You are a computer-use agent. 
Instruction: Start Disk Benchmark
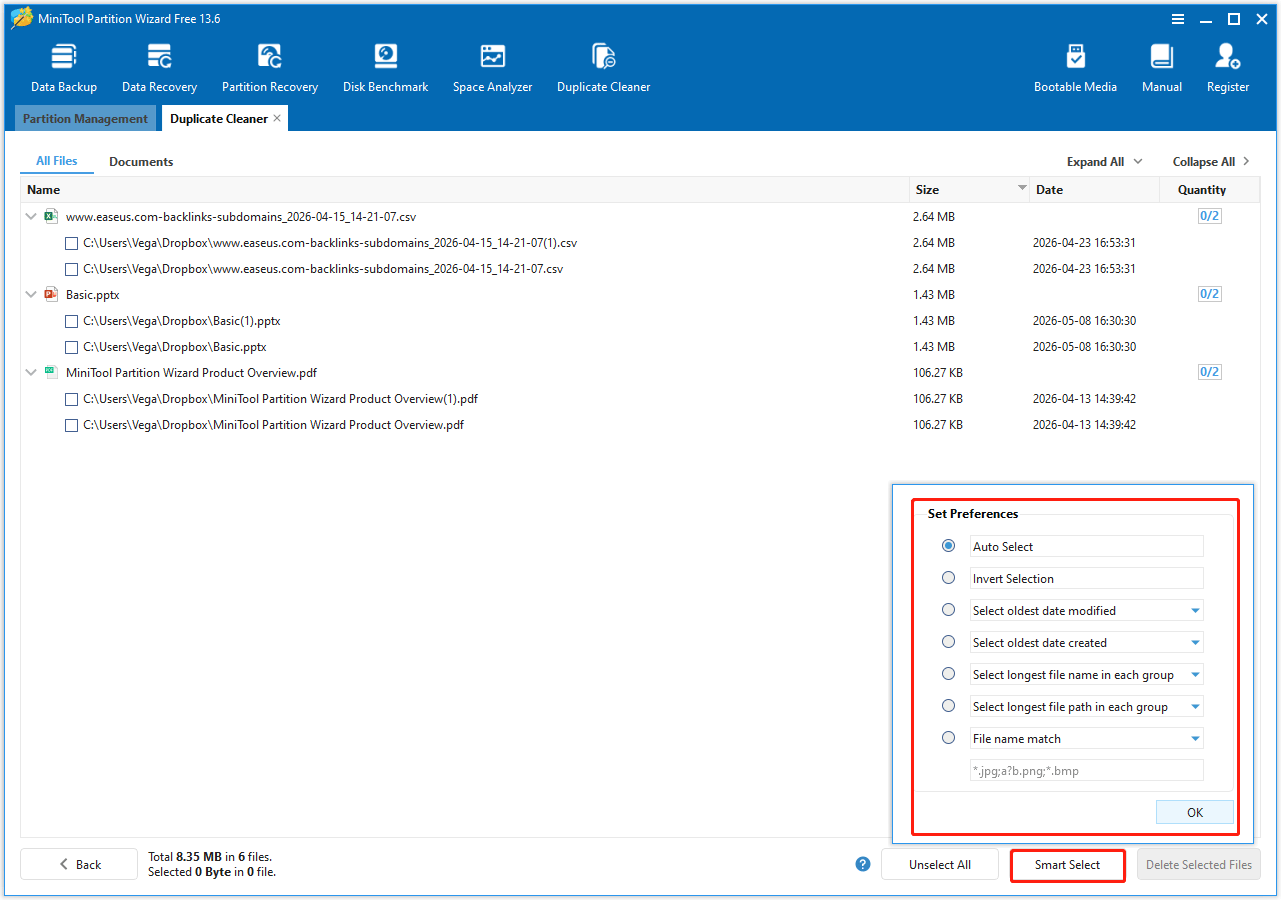pyautogui.click(x=385, y=68)
